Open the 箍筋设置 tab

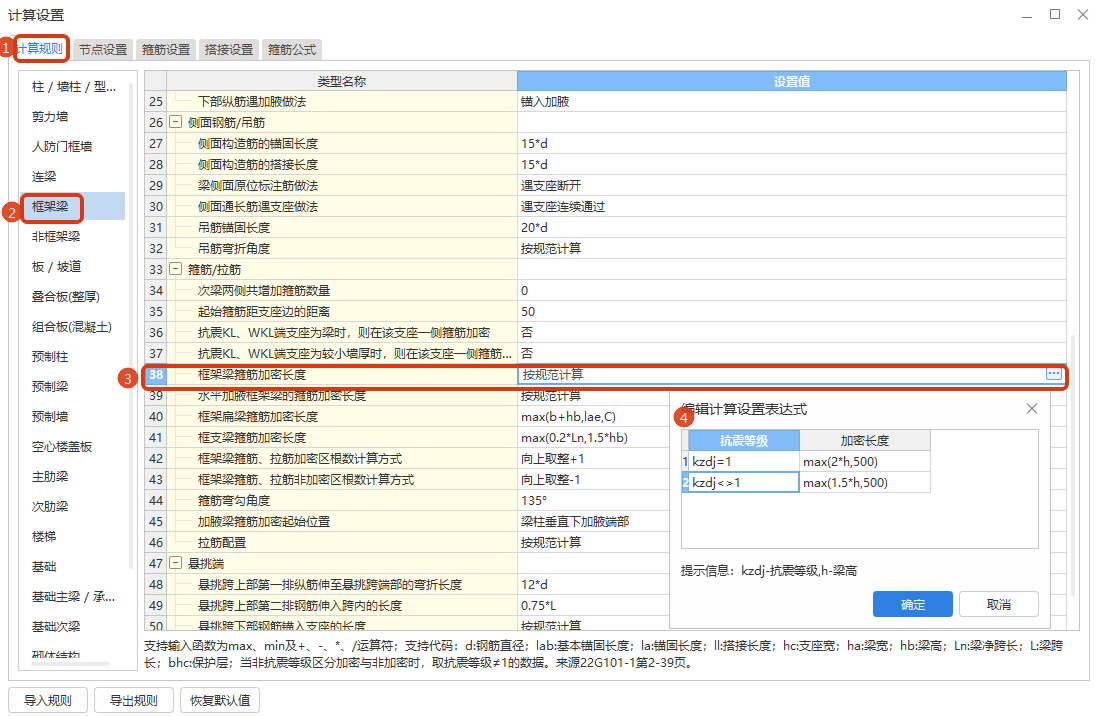(166, 49)
